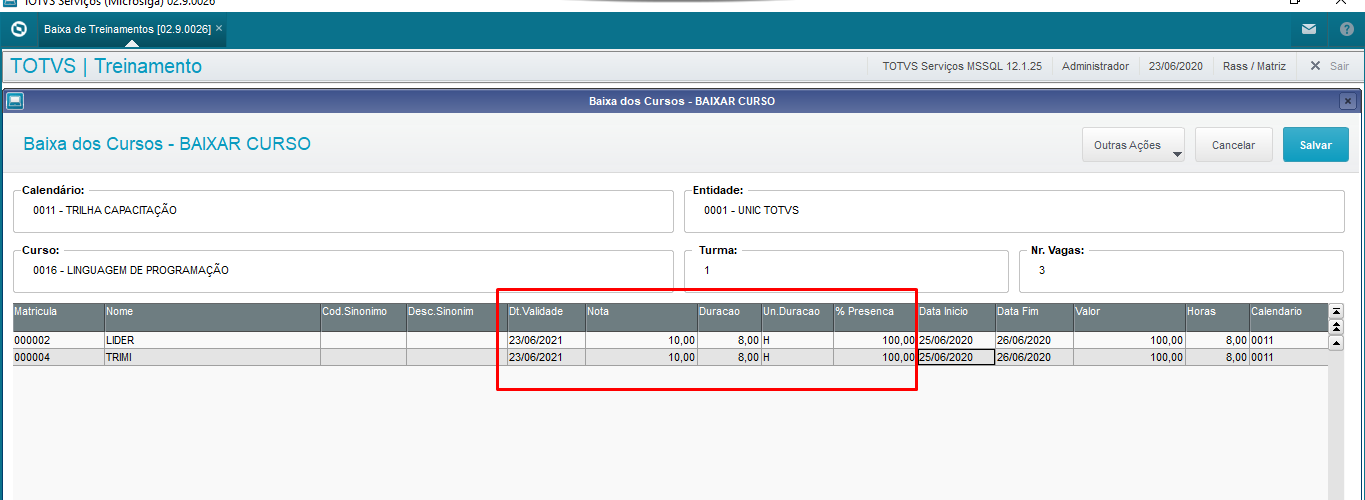The width and height of the screenshot is (1365, 500).
Task: Click the X icon beside Sair
Action: click(x=1315, y=66)
